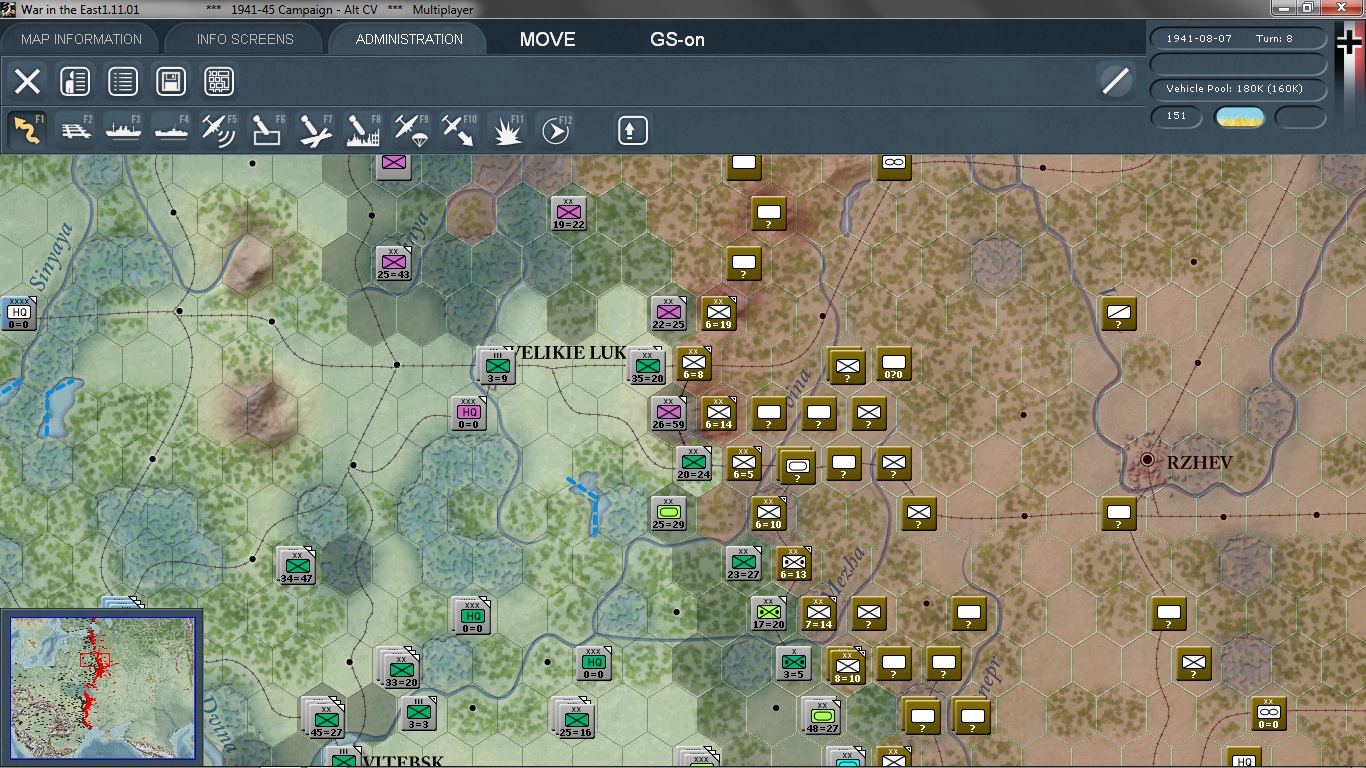Select the purple infantry unit 19=22
This screenshot has height=768, width=1366.
click(568, 213)
